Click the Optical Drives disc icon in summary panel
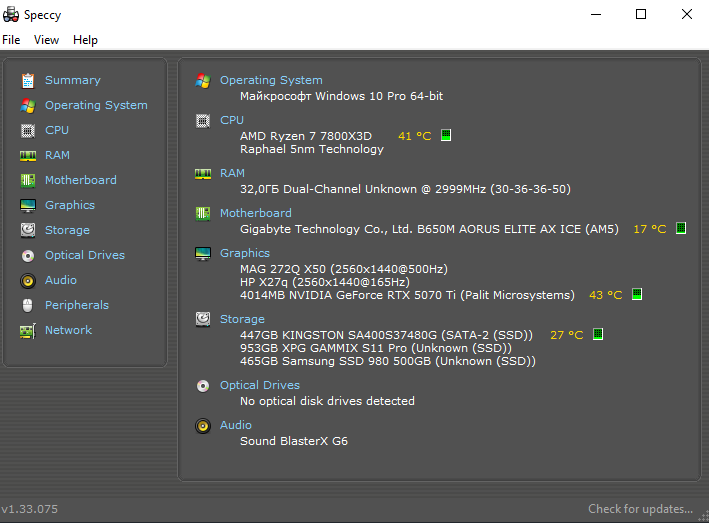 (x=203, y=386)
